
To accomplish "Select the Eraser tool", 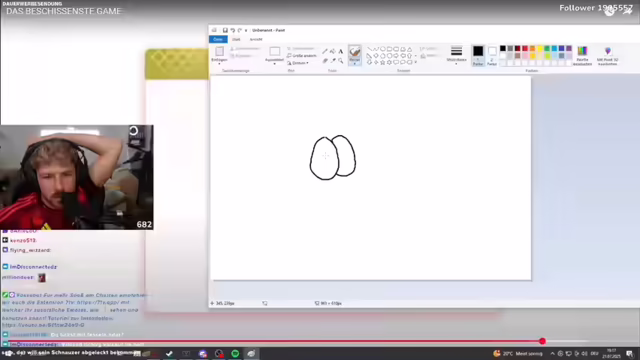I will pos(325,61).
